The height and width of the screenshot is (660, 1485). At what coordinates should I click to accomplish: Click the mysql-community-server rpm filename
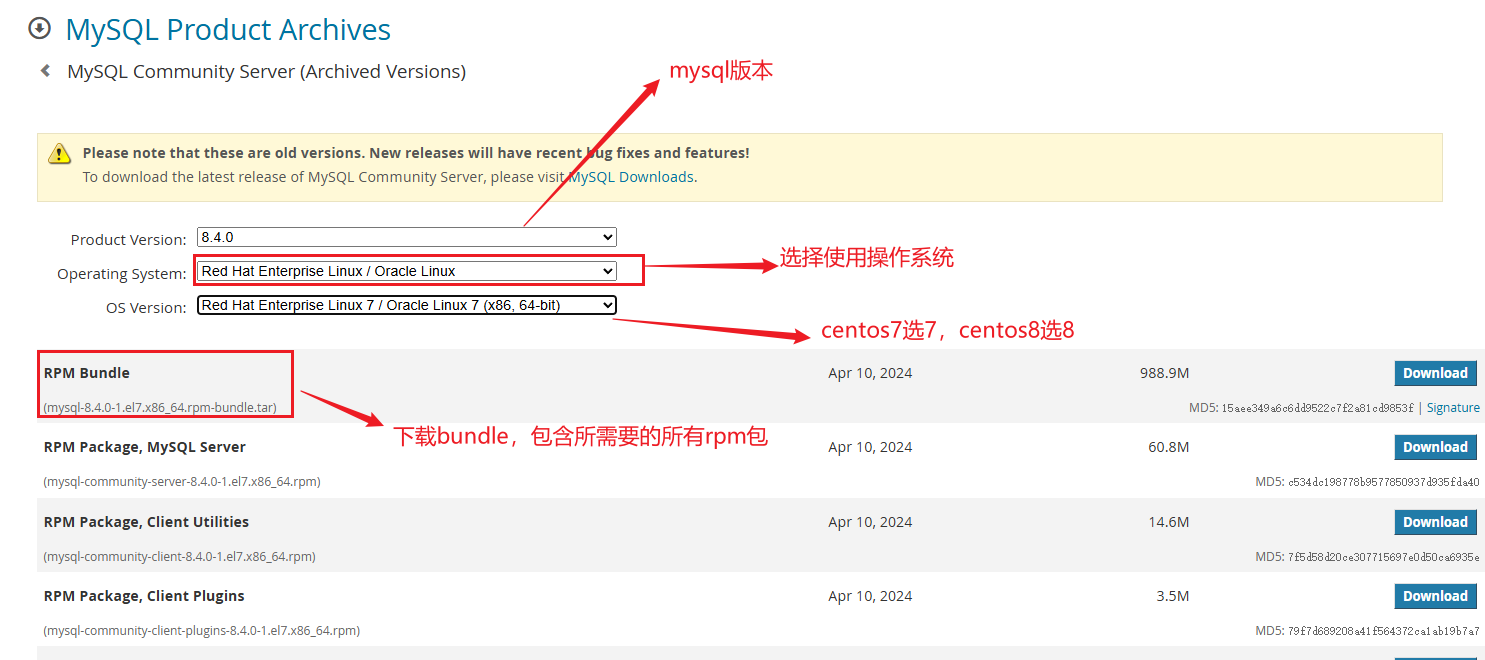pyautogui.click(x=182, y=482)
